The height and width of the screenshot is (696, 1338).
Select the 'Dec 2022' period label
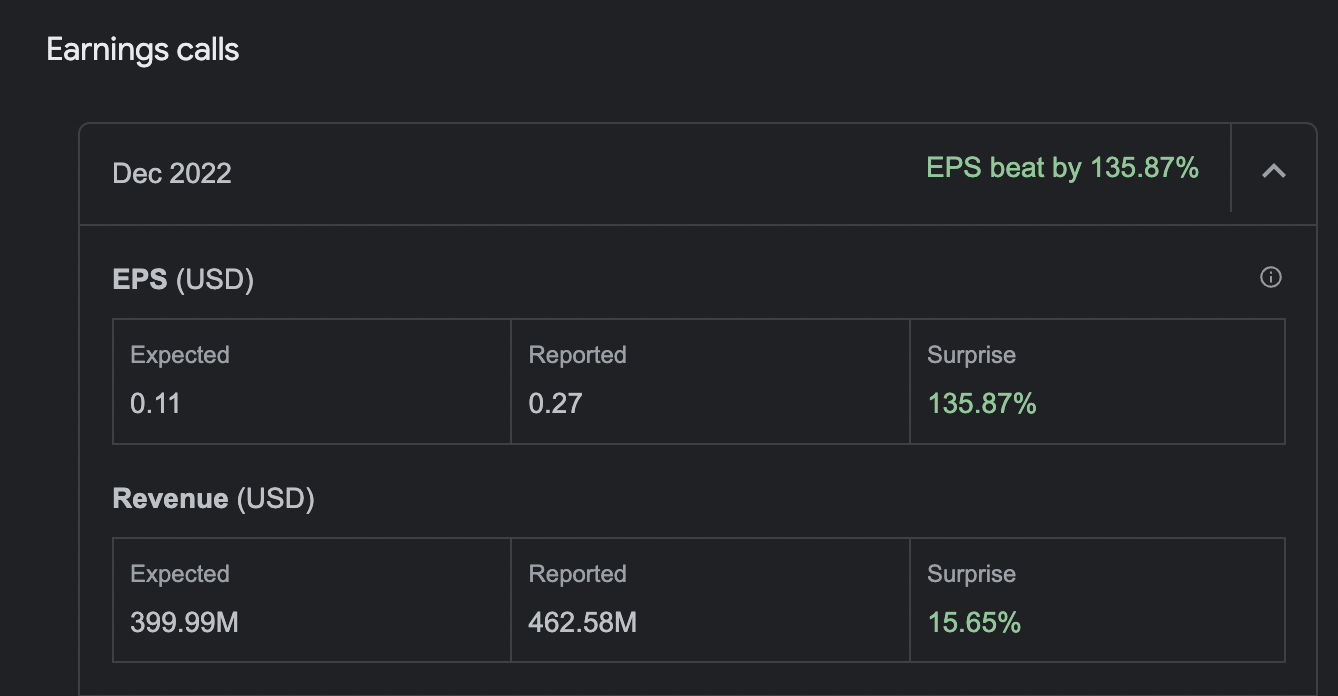tap(172, 173)
